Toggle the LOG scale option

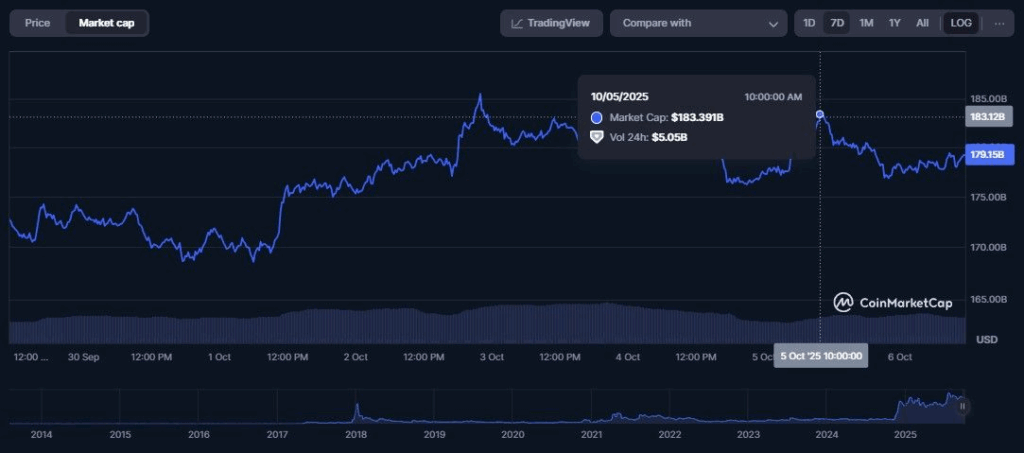click(x=961, y=23)
